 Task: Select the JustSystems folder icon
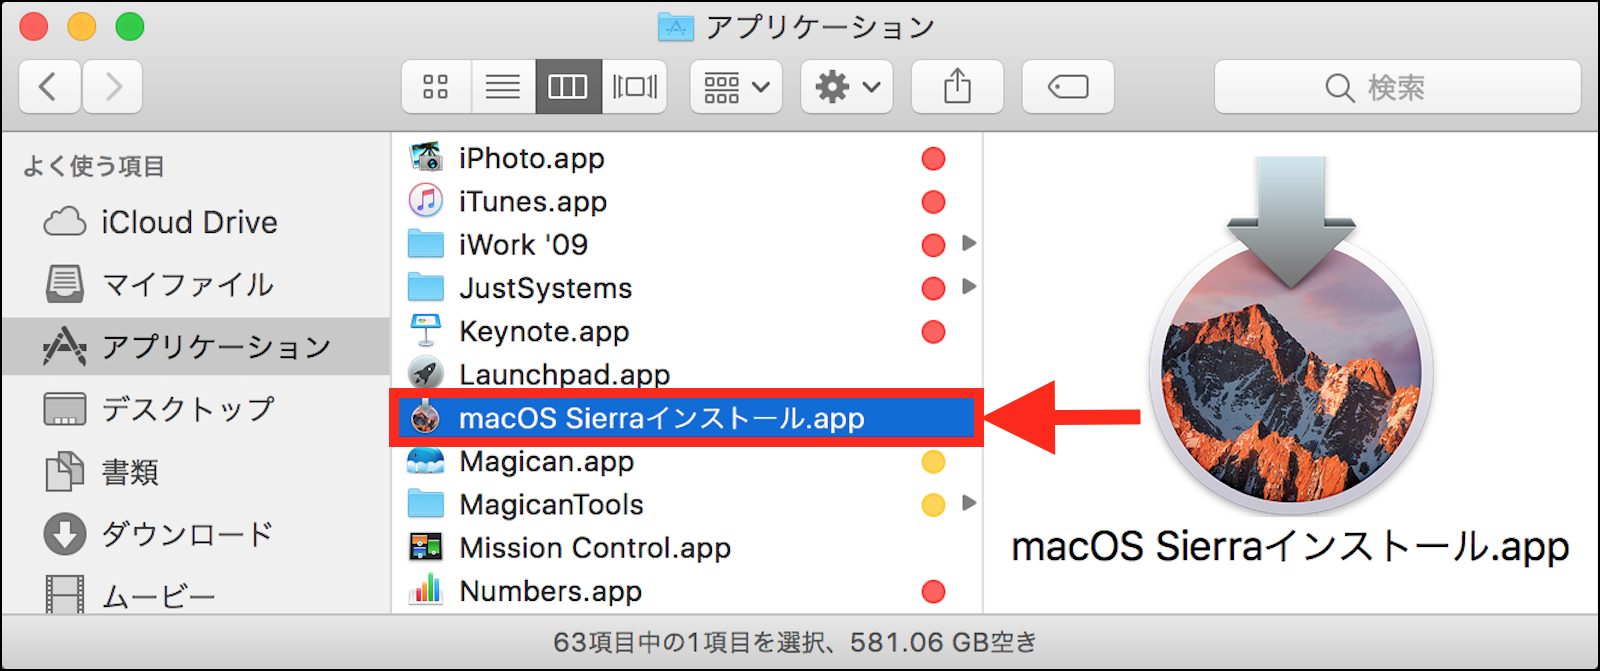coord(426,288)
